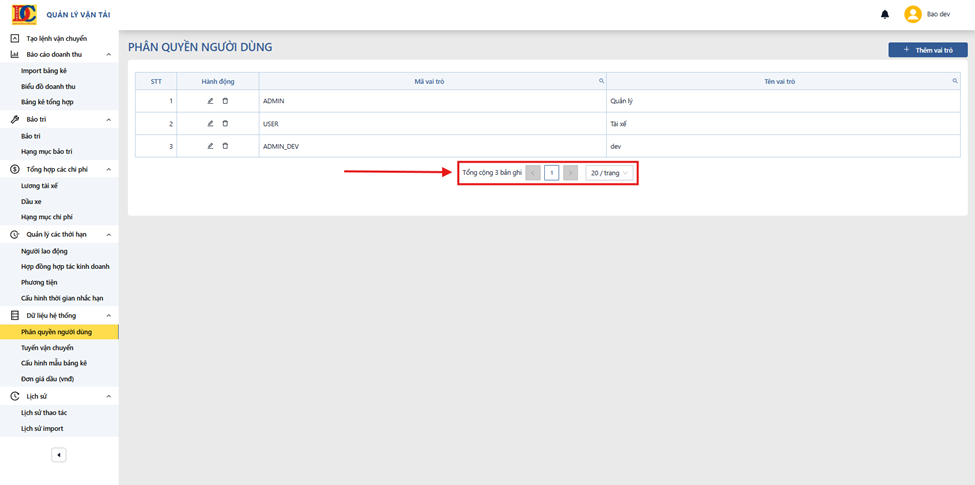Collapse the Báo cáo doanh thu section
The height and width of the screenshot is (485, 975).
108,55
